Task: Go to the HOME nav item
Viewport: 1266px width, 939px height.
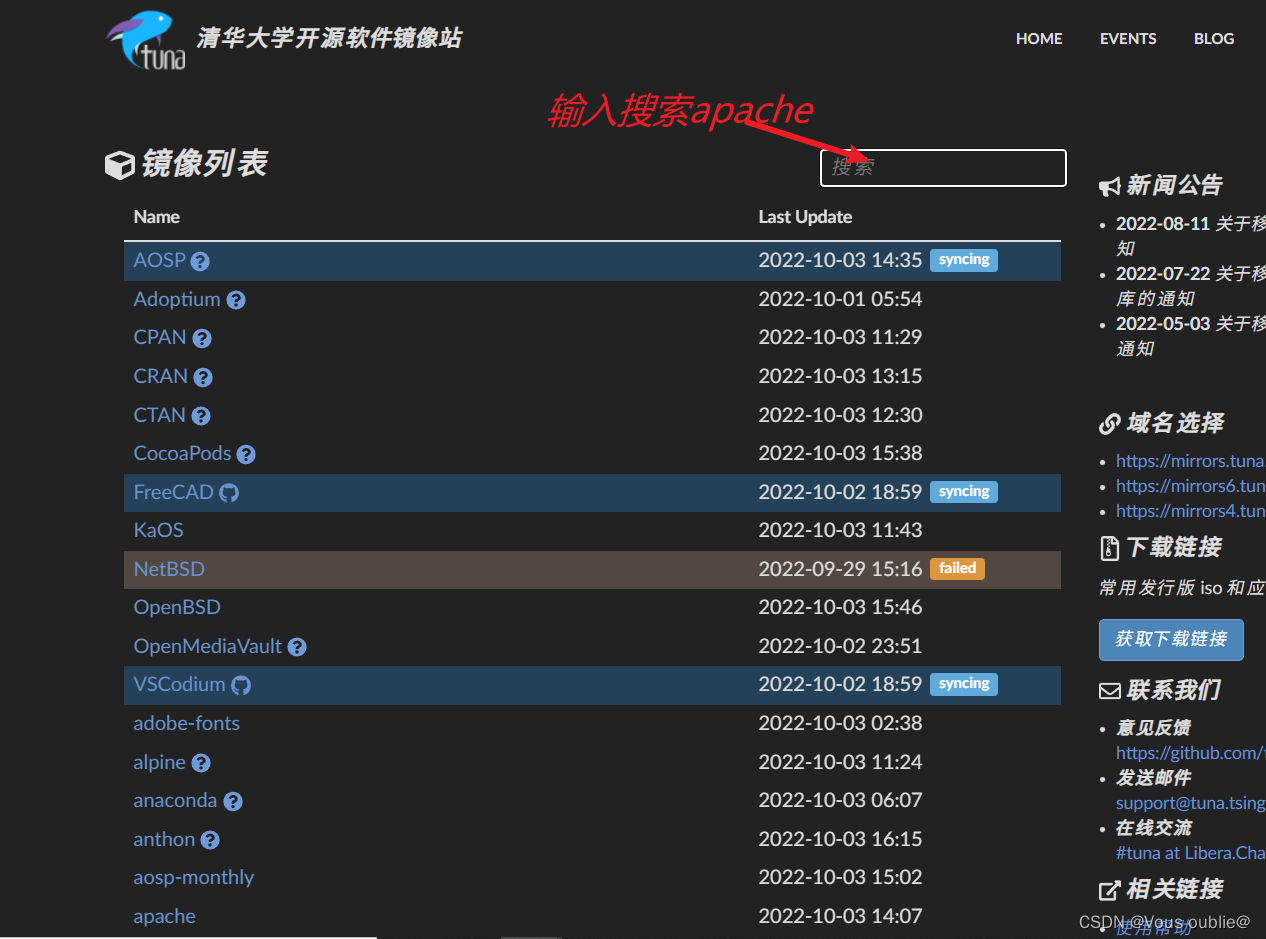Action: point(1039,39)
